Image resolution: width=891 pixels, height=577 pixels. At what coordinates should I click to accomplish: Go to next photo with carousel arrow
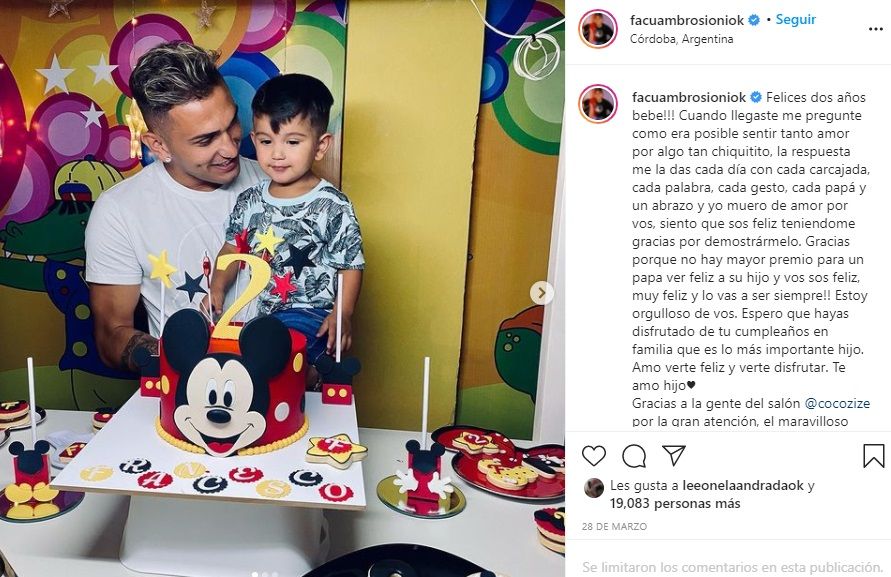coord(542,293)
